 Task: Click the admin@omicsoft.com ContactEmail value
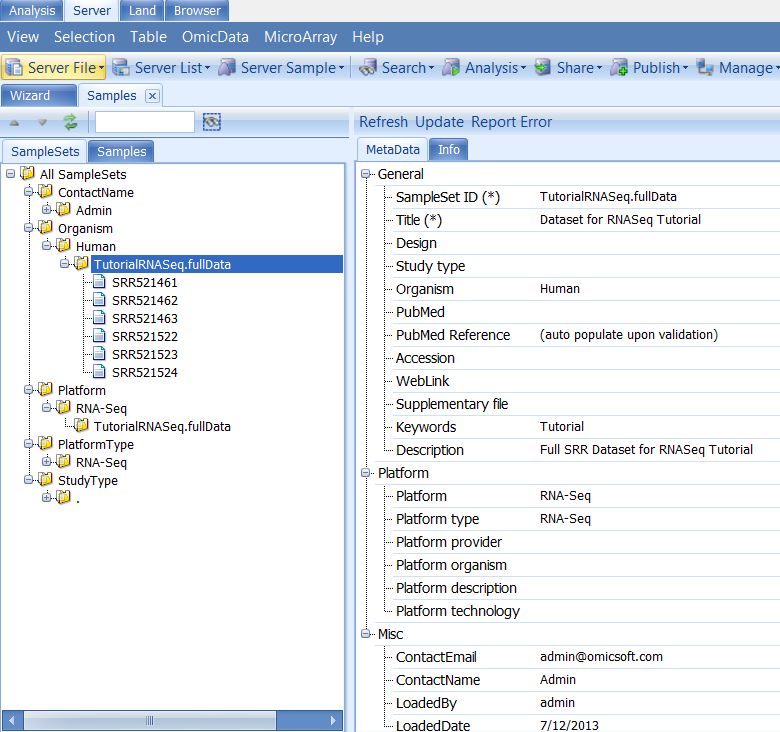[601, 656]
